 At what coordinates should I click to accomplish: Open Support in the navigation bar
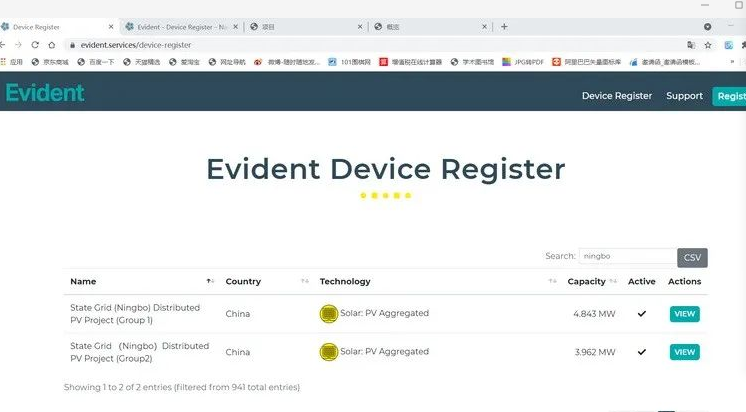[x=684, y=96]
